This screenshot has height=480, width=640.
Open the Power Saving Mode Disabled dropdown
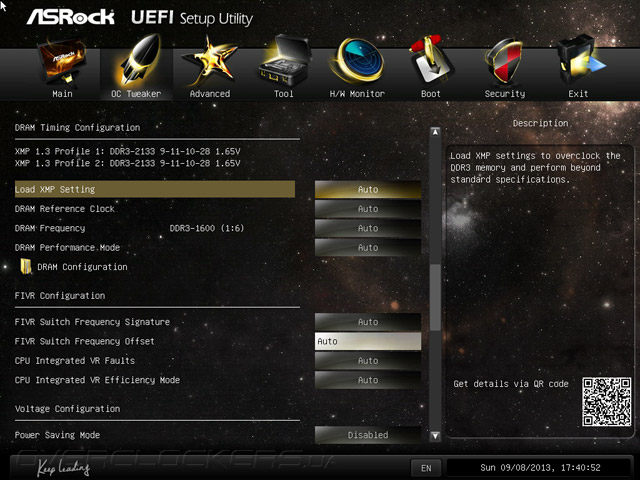tap(368, 435)
